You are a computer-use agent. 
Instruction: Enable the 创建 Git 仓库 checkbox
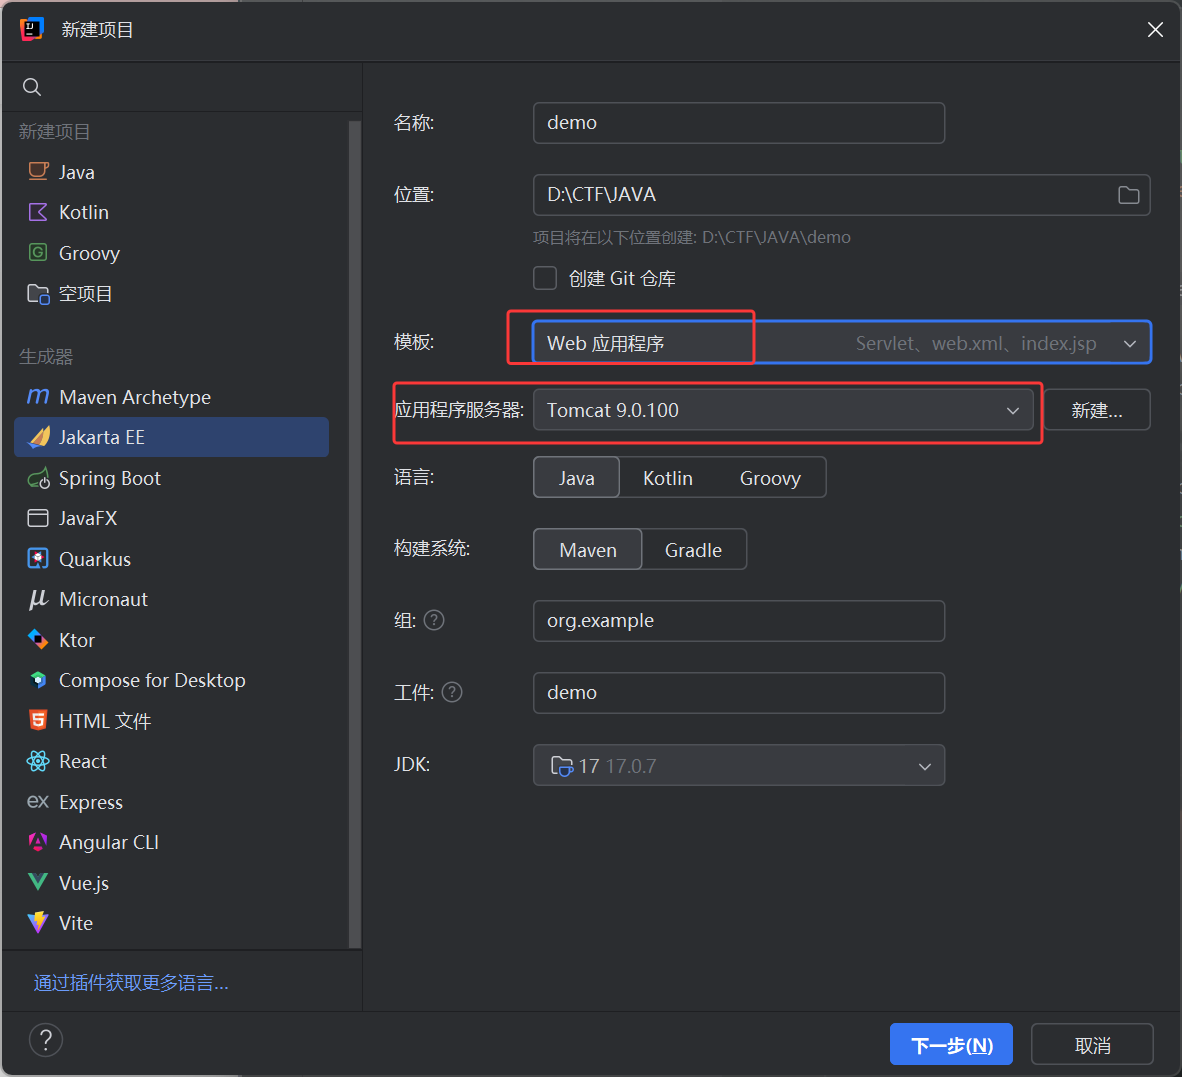pyautogui.click(x=545, y=278)
